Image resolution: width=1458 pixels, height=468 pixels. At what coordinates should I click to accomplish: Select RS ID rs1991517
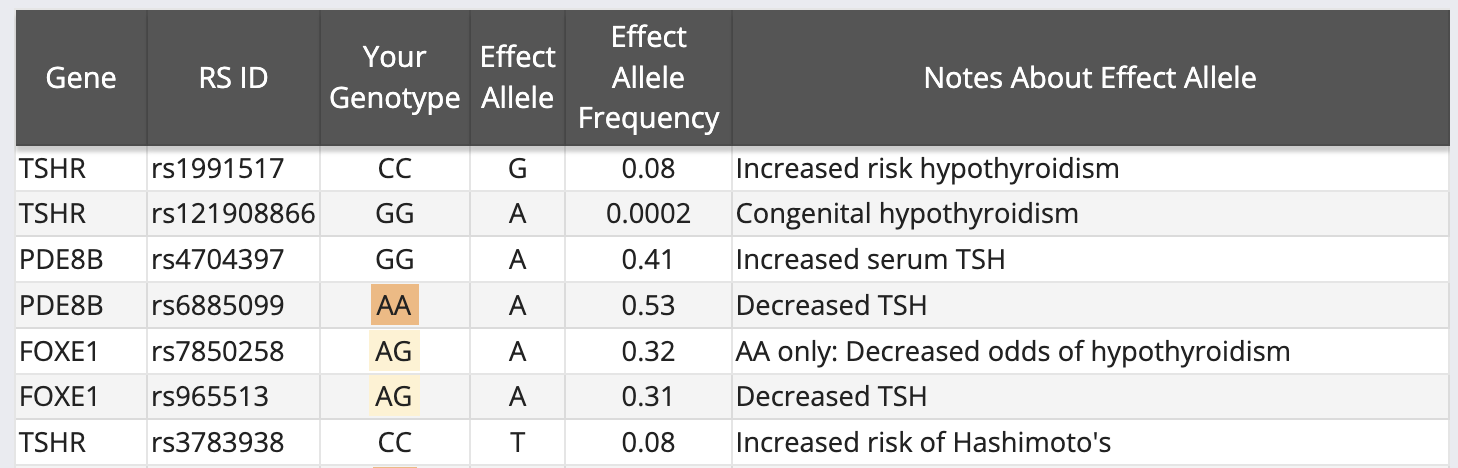218,168
